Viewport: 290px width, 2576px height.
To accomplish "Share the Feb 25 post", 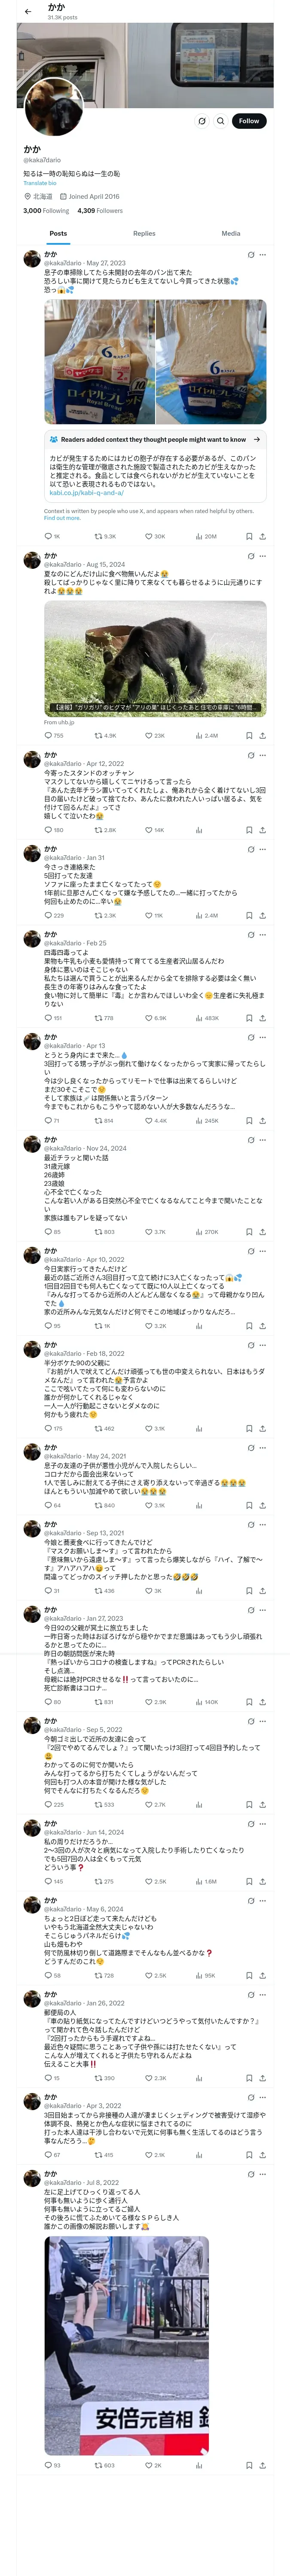I will pyautogui.click(x=262, y=1018).
